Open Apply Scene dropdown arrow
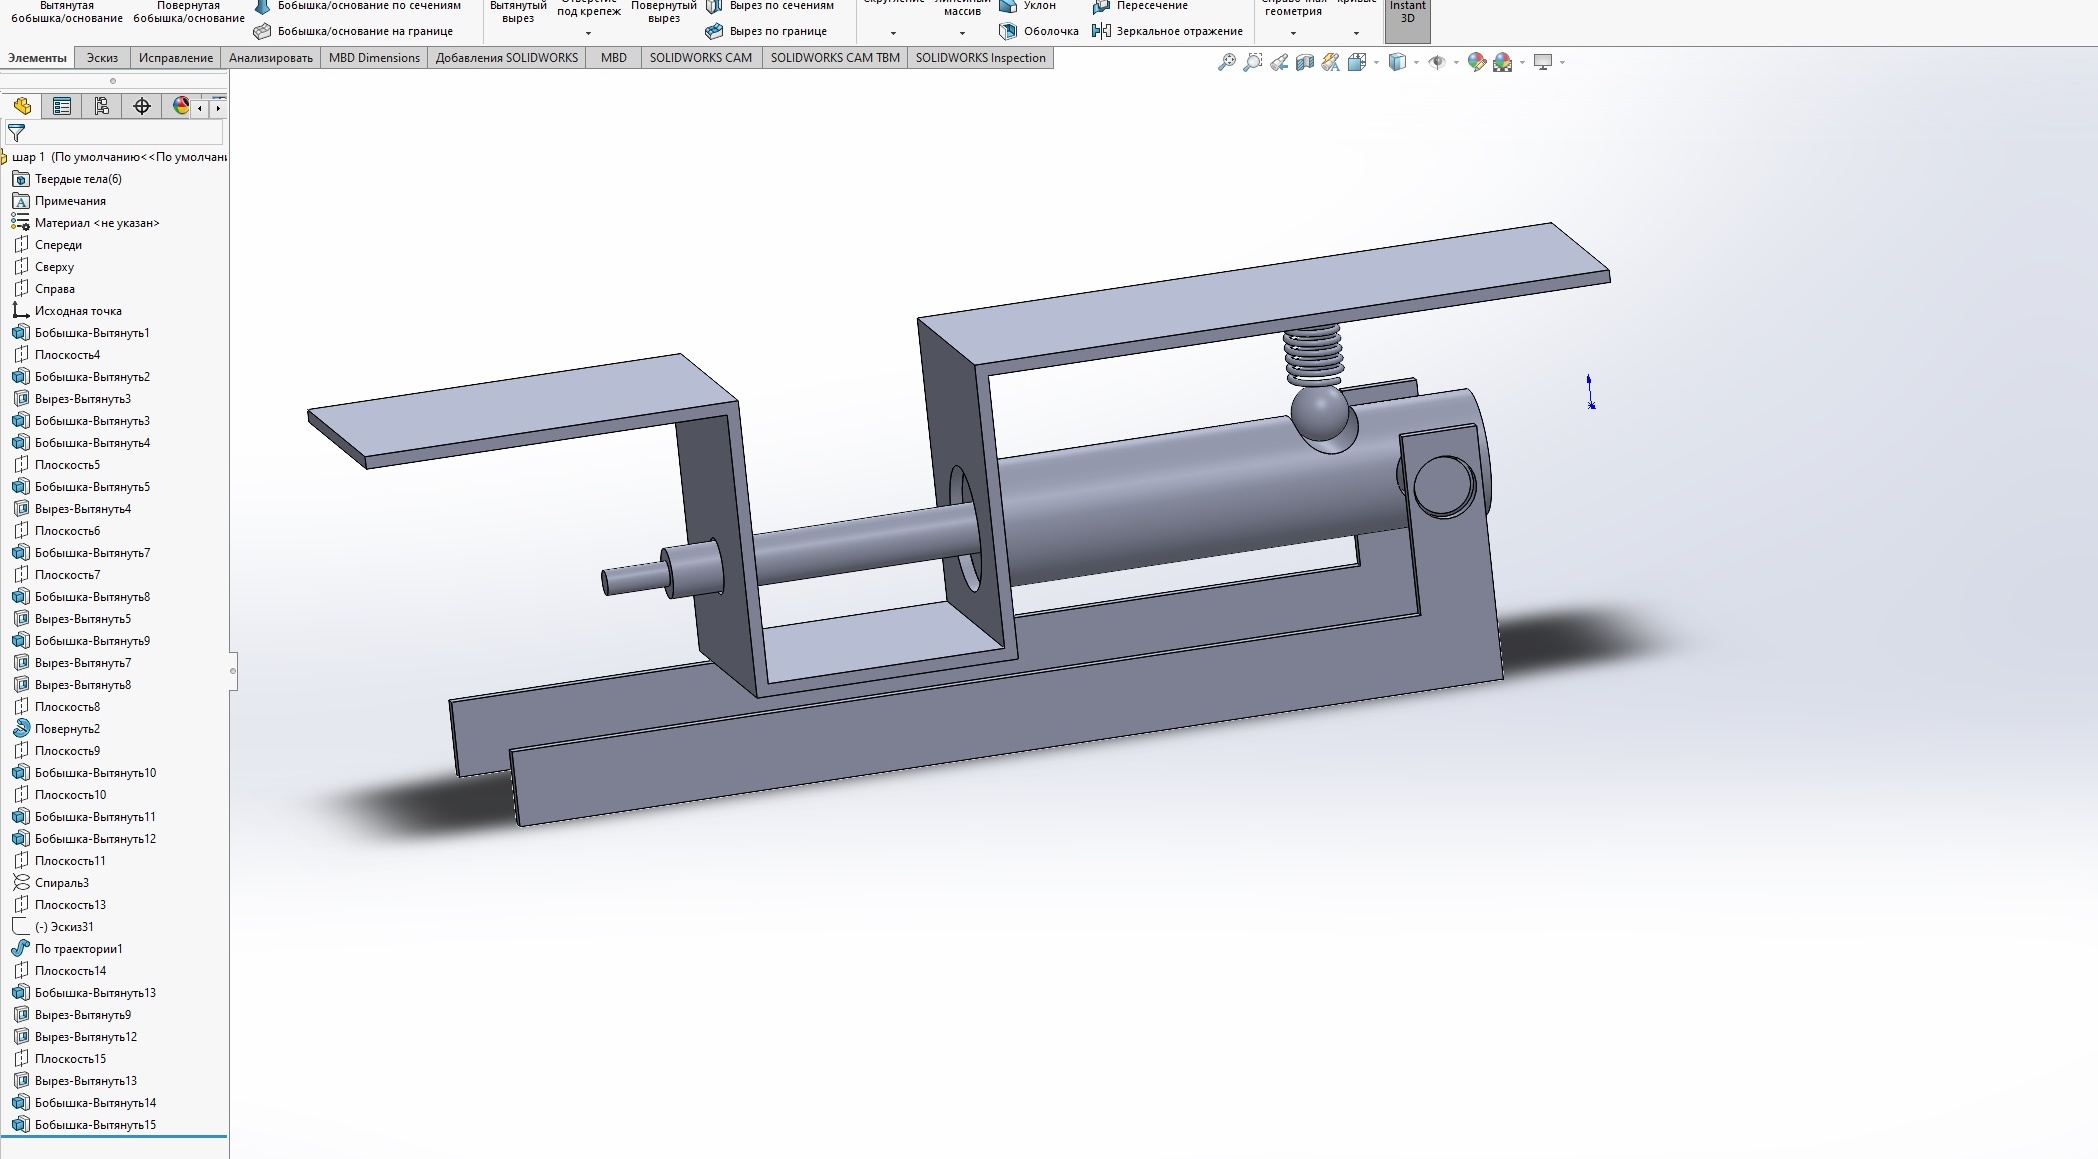Screen dimensions: 2098x1159 [x=1522, y=62]
